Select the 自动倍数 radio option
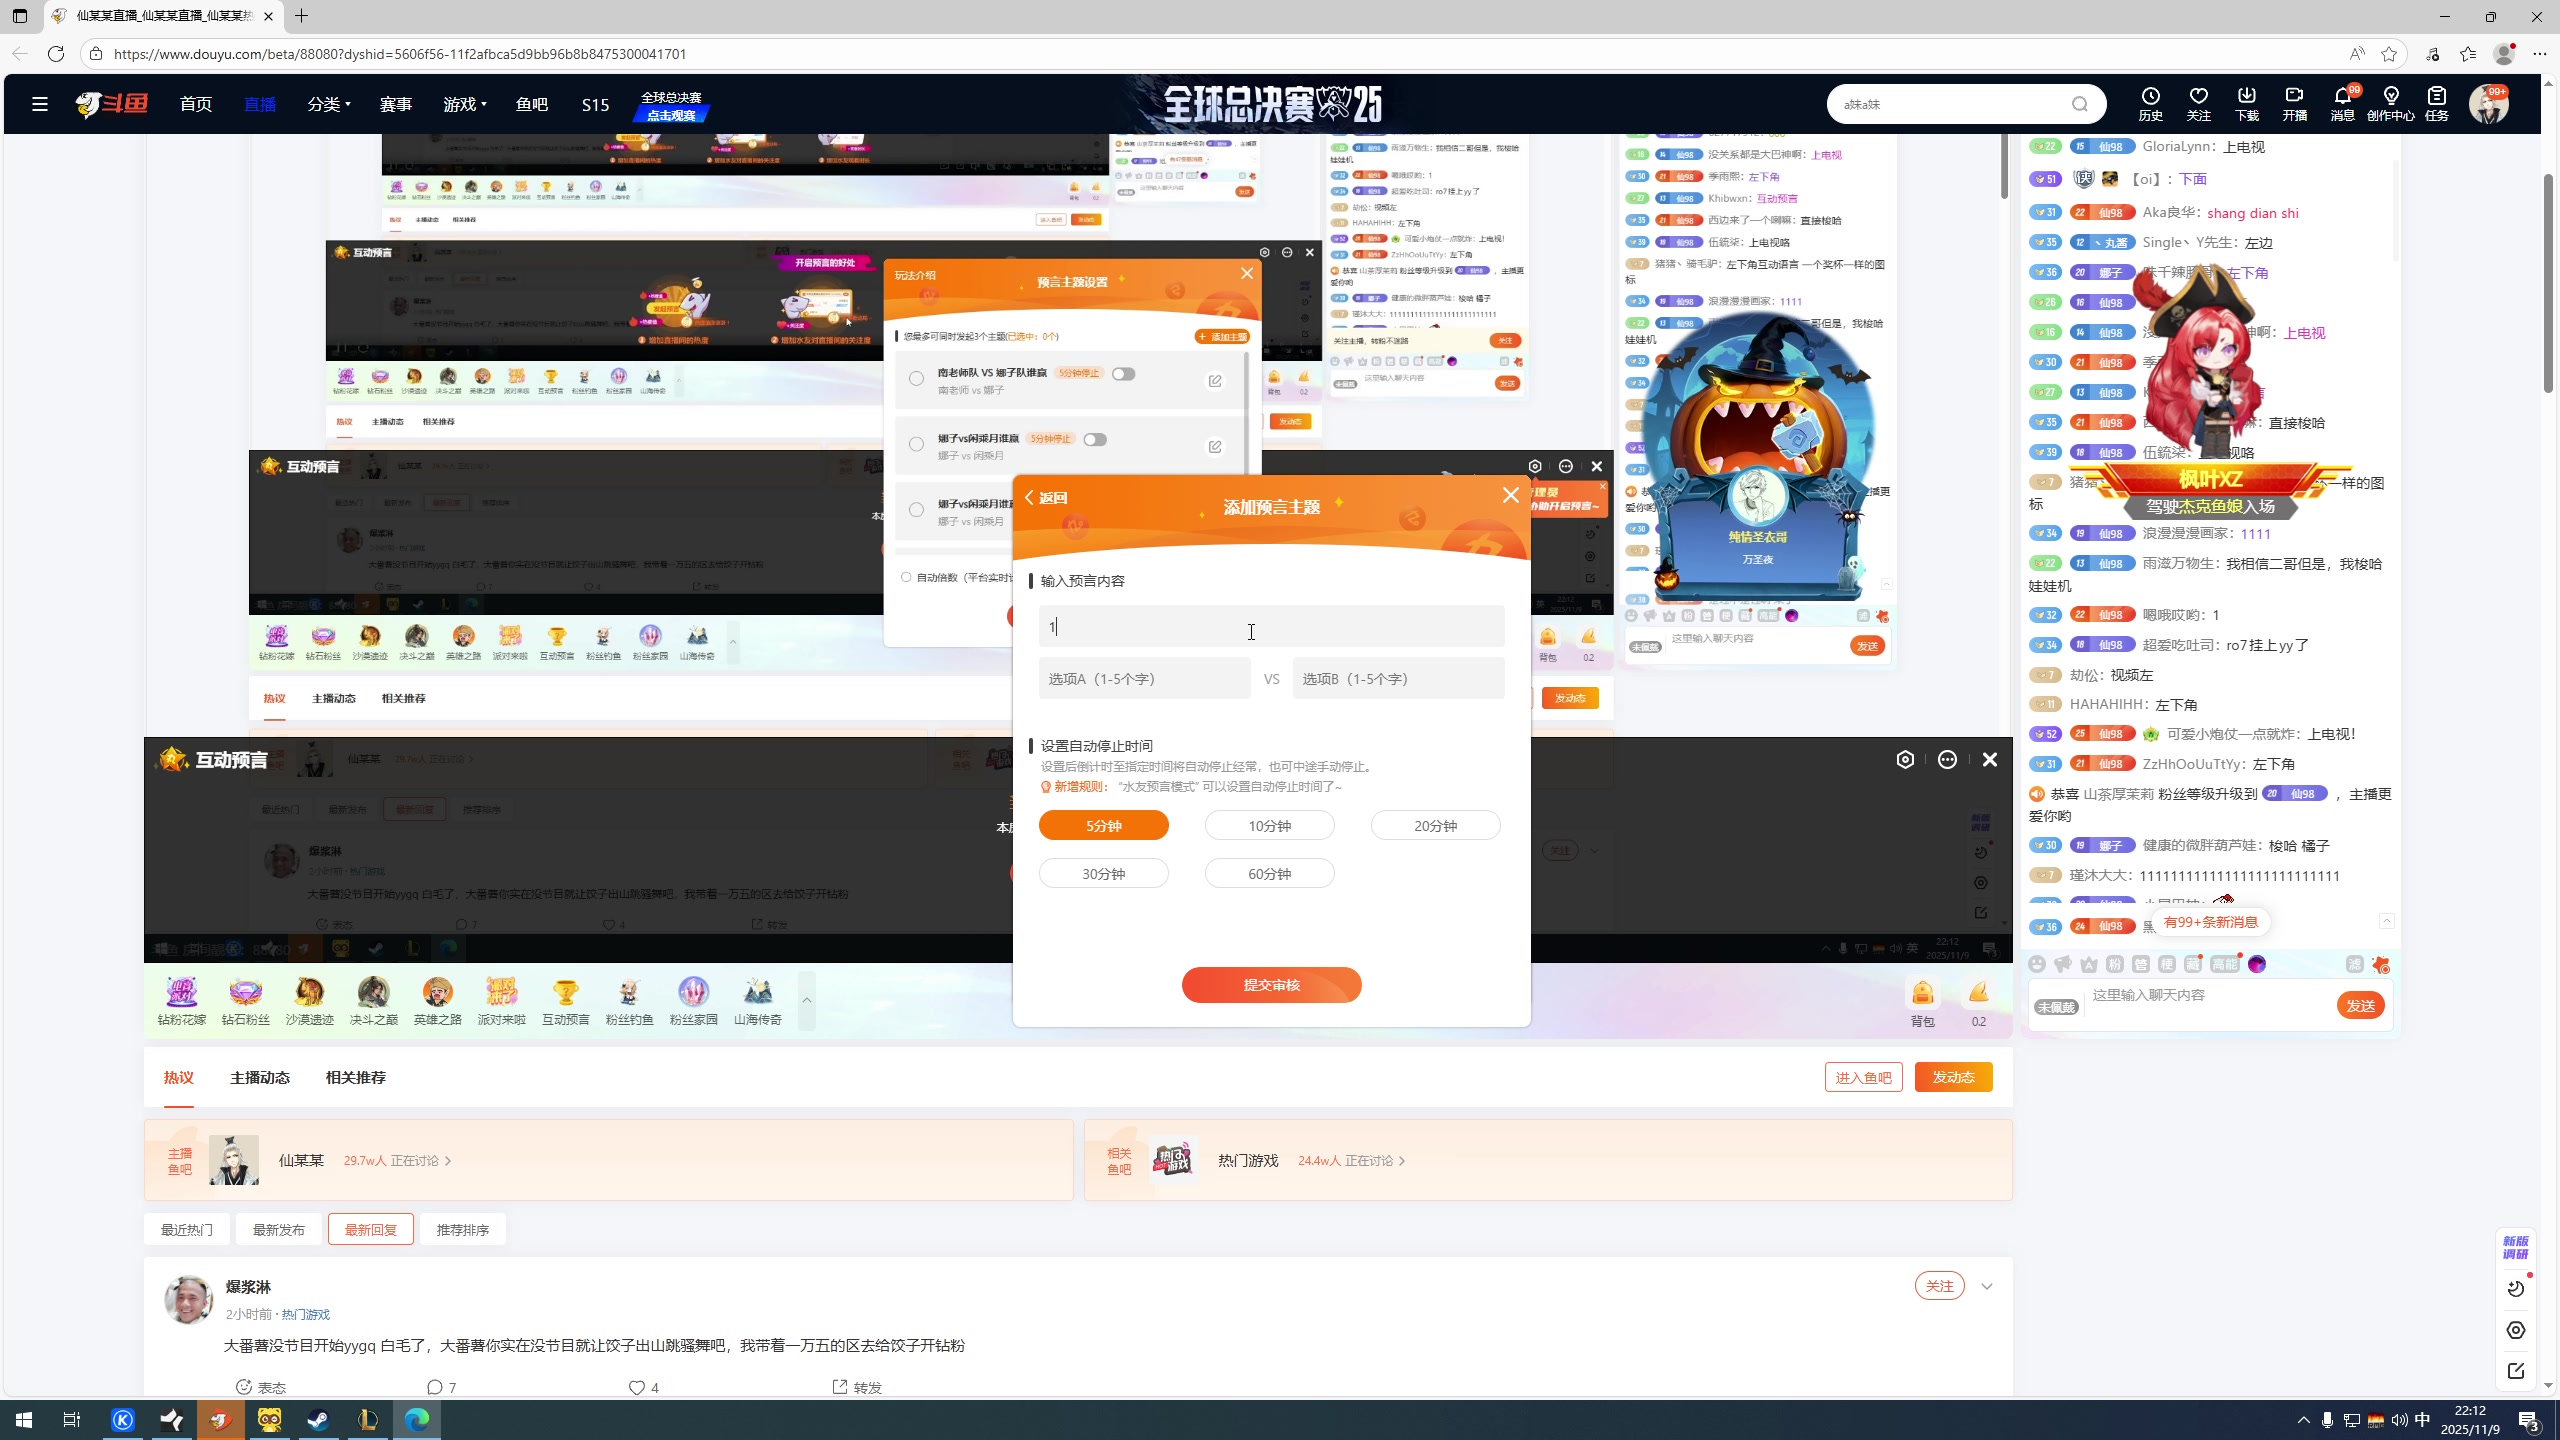The image size is (2560, 1440). coord(906,577)
